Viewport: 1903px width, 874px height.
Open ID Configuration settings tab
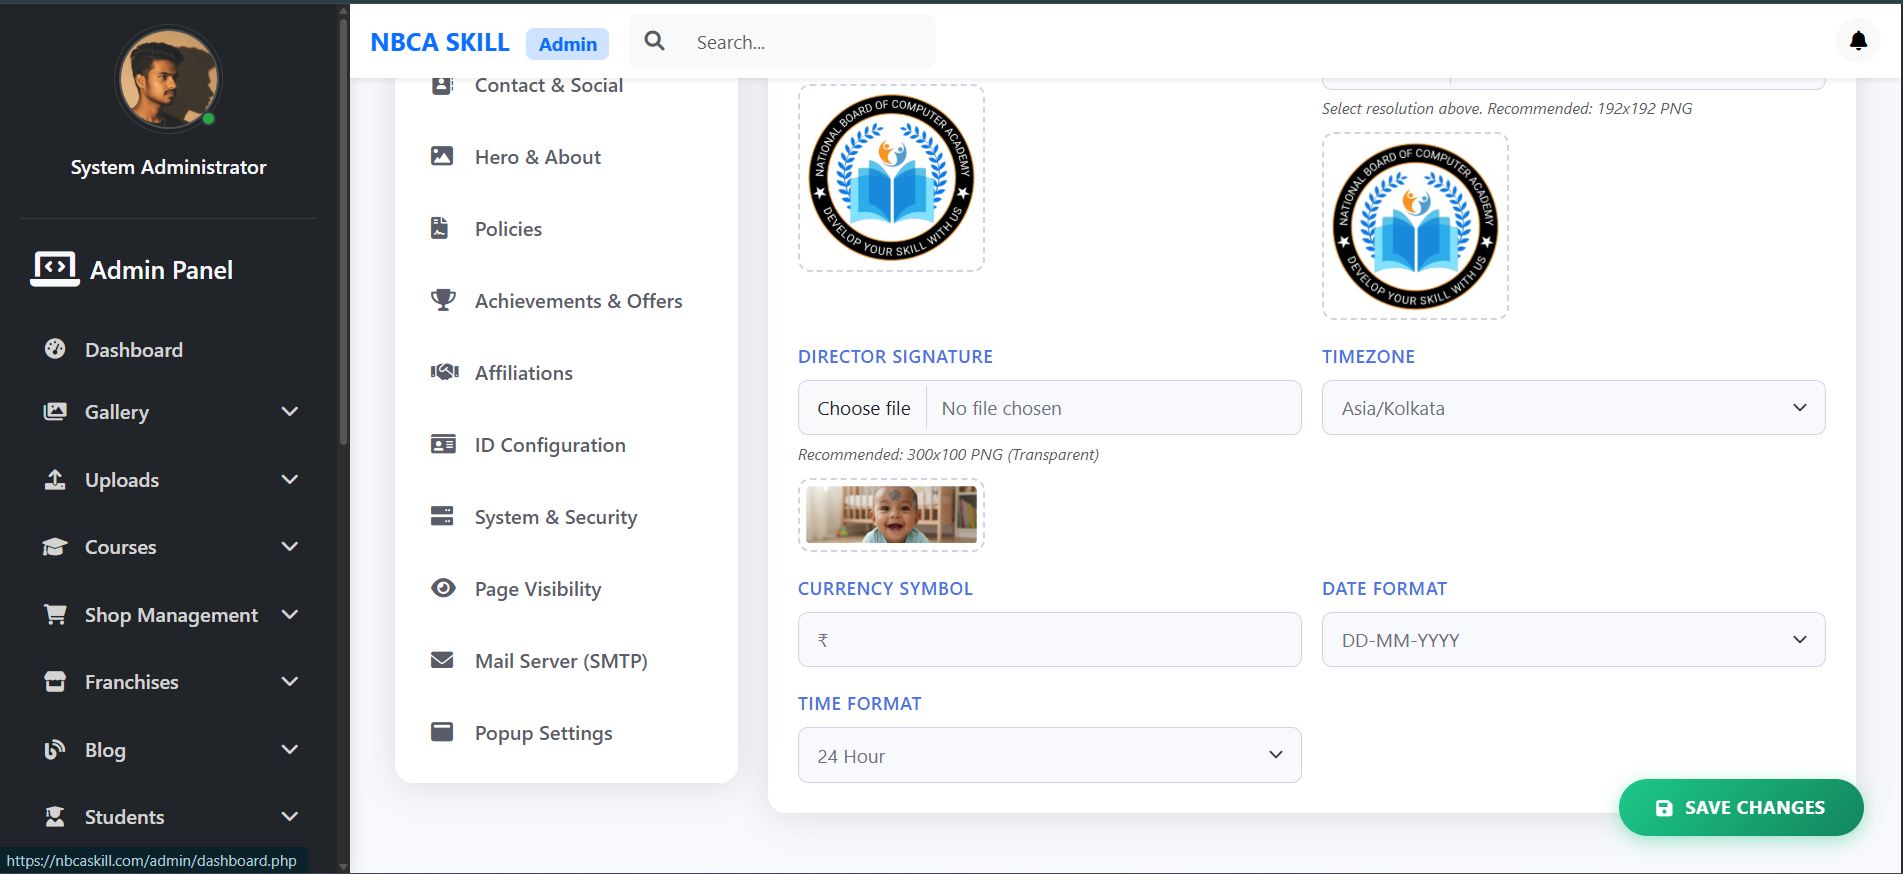point(550,445)
